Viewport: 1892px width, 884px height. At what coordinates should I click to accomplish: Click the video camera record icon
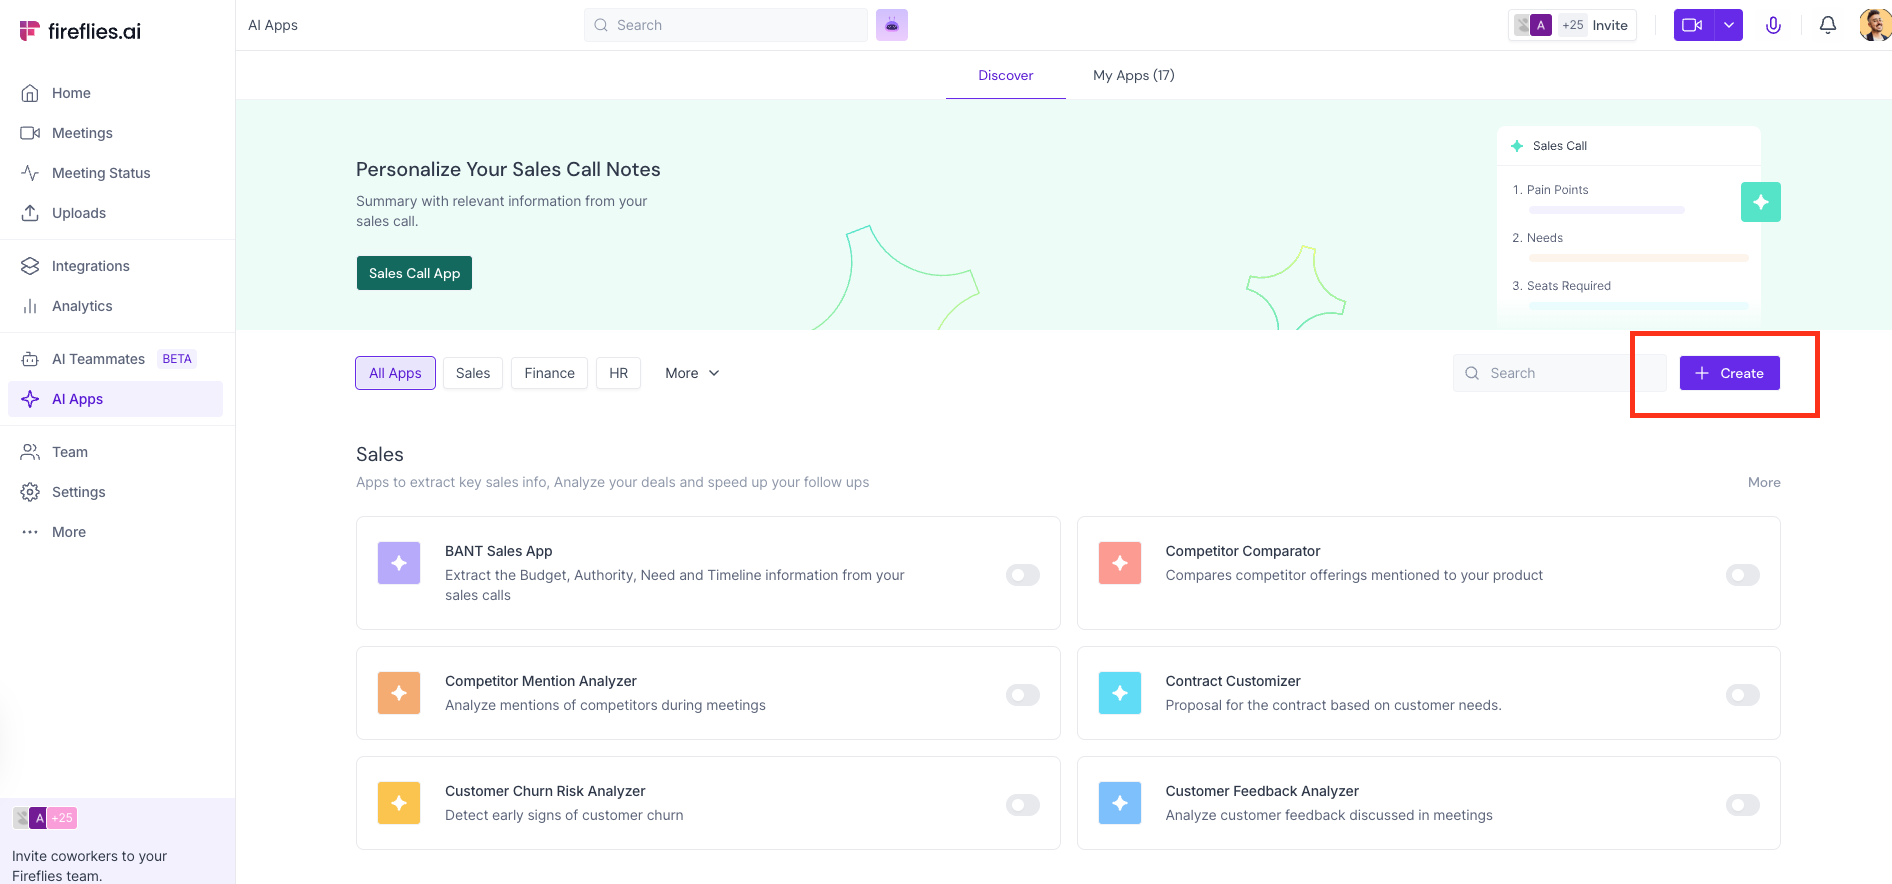coord(1693,25)
